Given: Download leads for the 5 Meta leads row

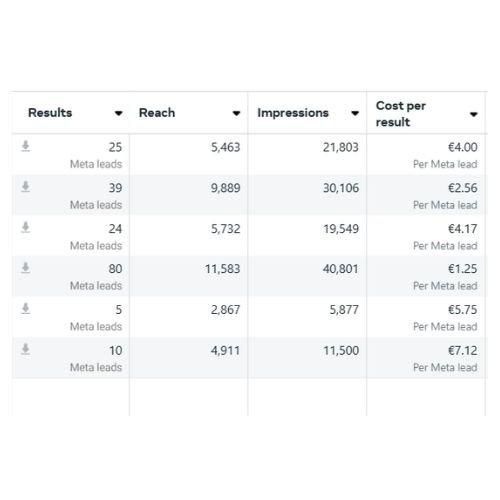Looking at the screenshot, I should pyautogui.click(x=26, y=309).
